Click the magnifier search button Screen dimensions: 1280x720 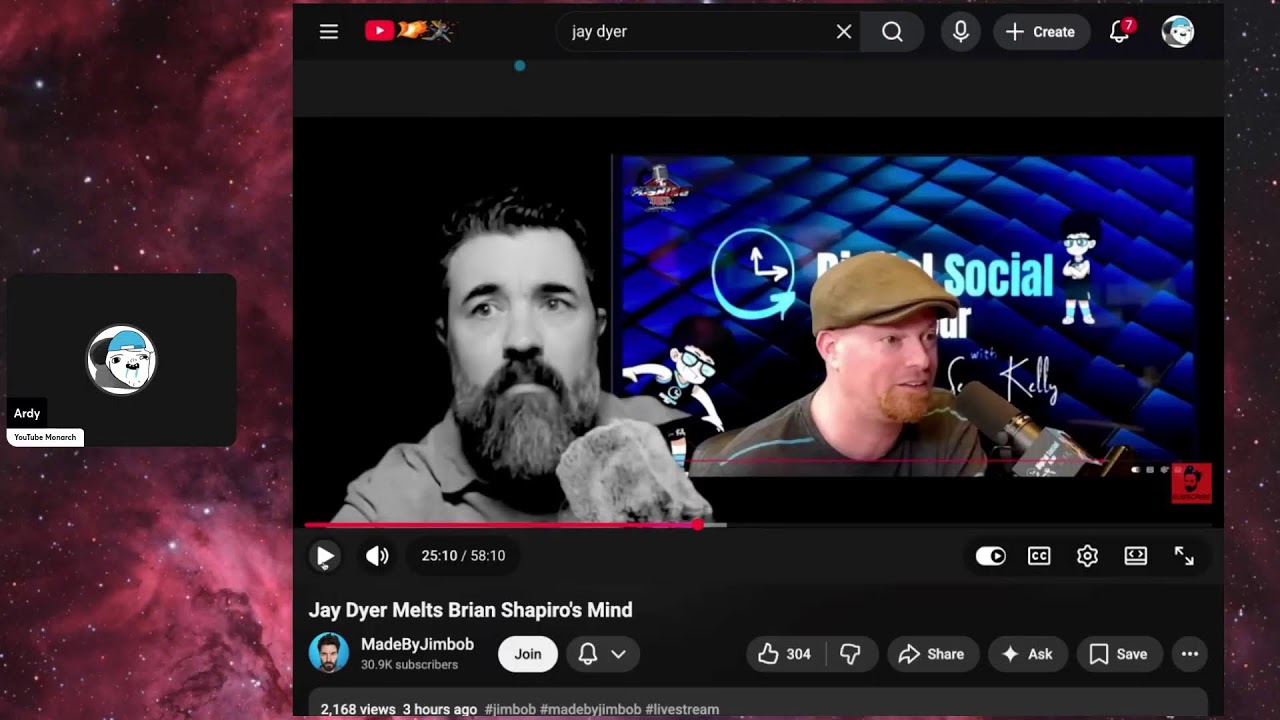[x=892, y=32]
